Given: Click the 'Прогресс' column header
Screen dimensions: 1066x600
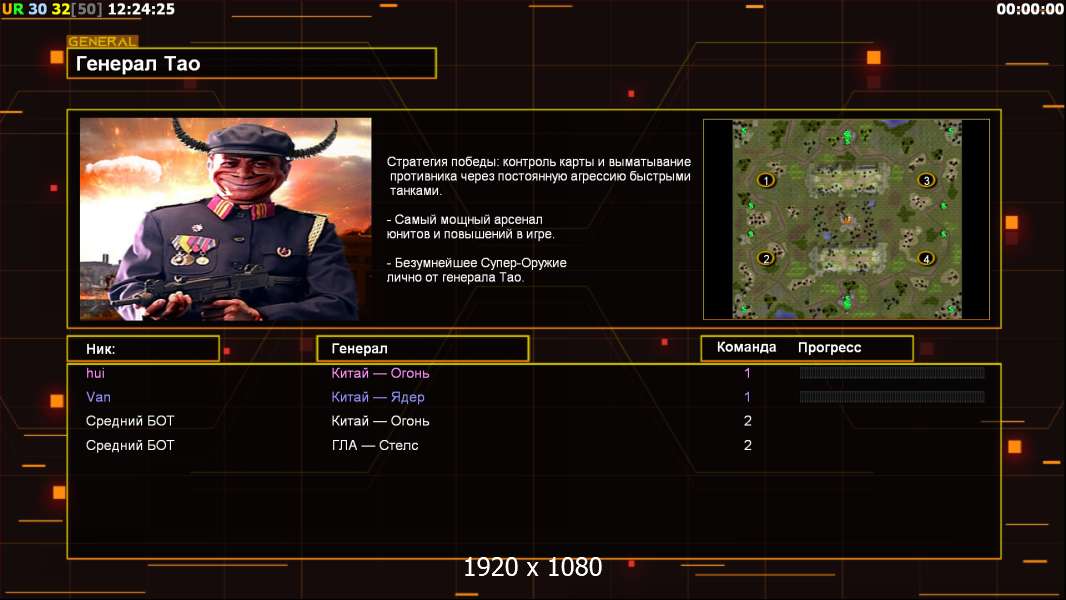Looking at the screenshot, I should tap(829, 347).
